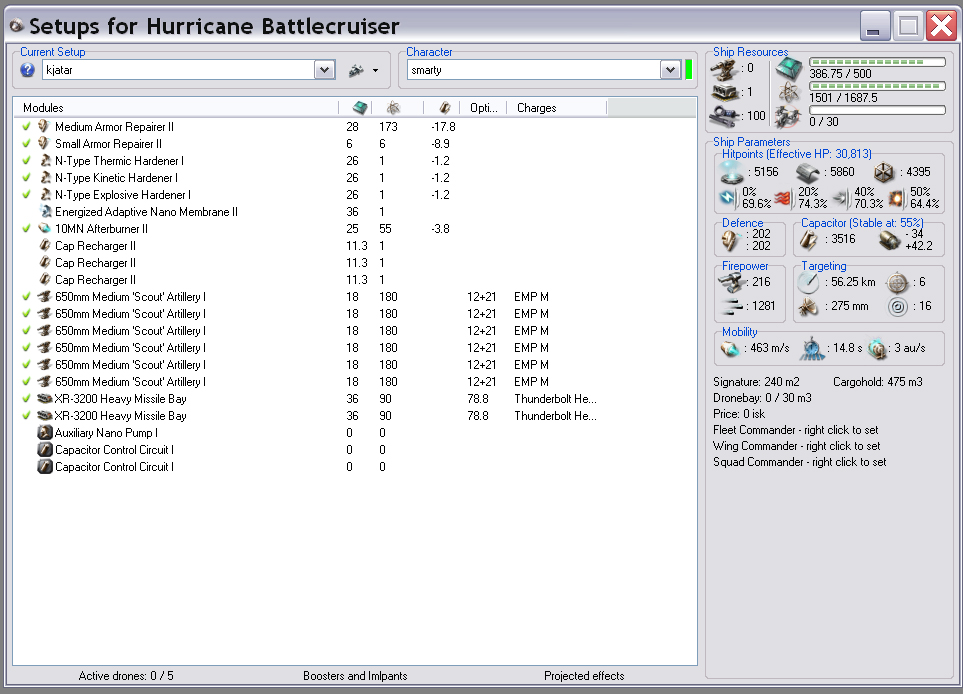
Task: Click the structure hitpoints icon
Action: click(885, 172)
